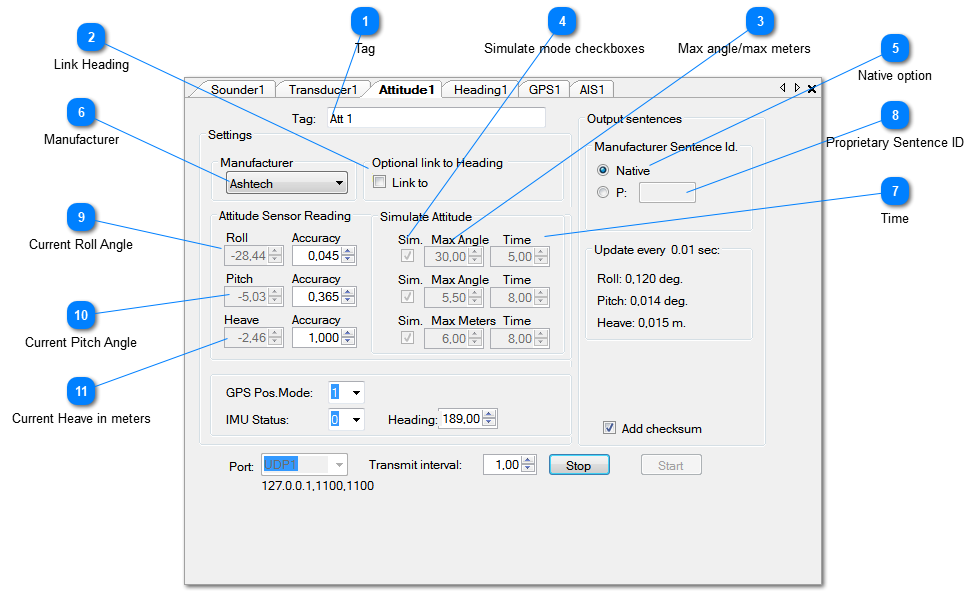Select the P: proprietary radio button
The image size is (980, 593).
[603, 192]
